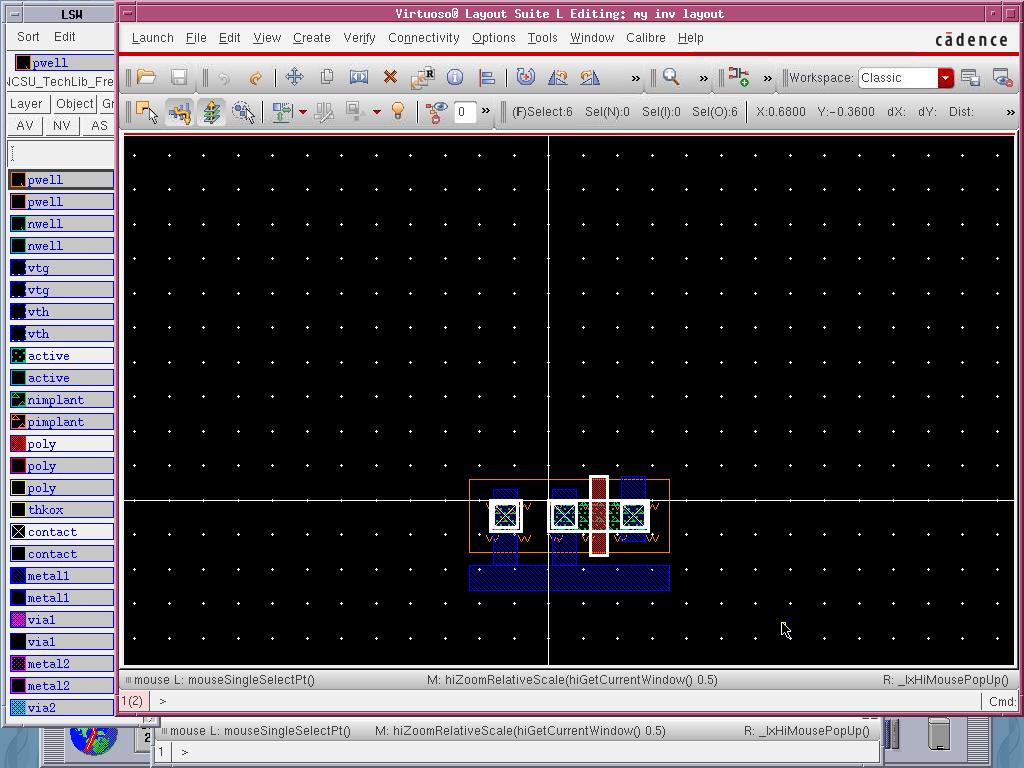Screen dimensions: 1024x768
Task: Expand toolbar overflow after the ruler icons
Action: point(635,78)
